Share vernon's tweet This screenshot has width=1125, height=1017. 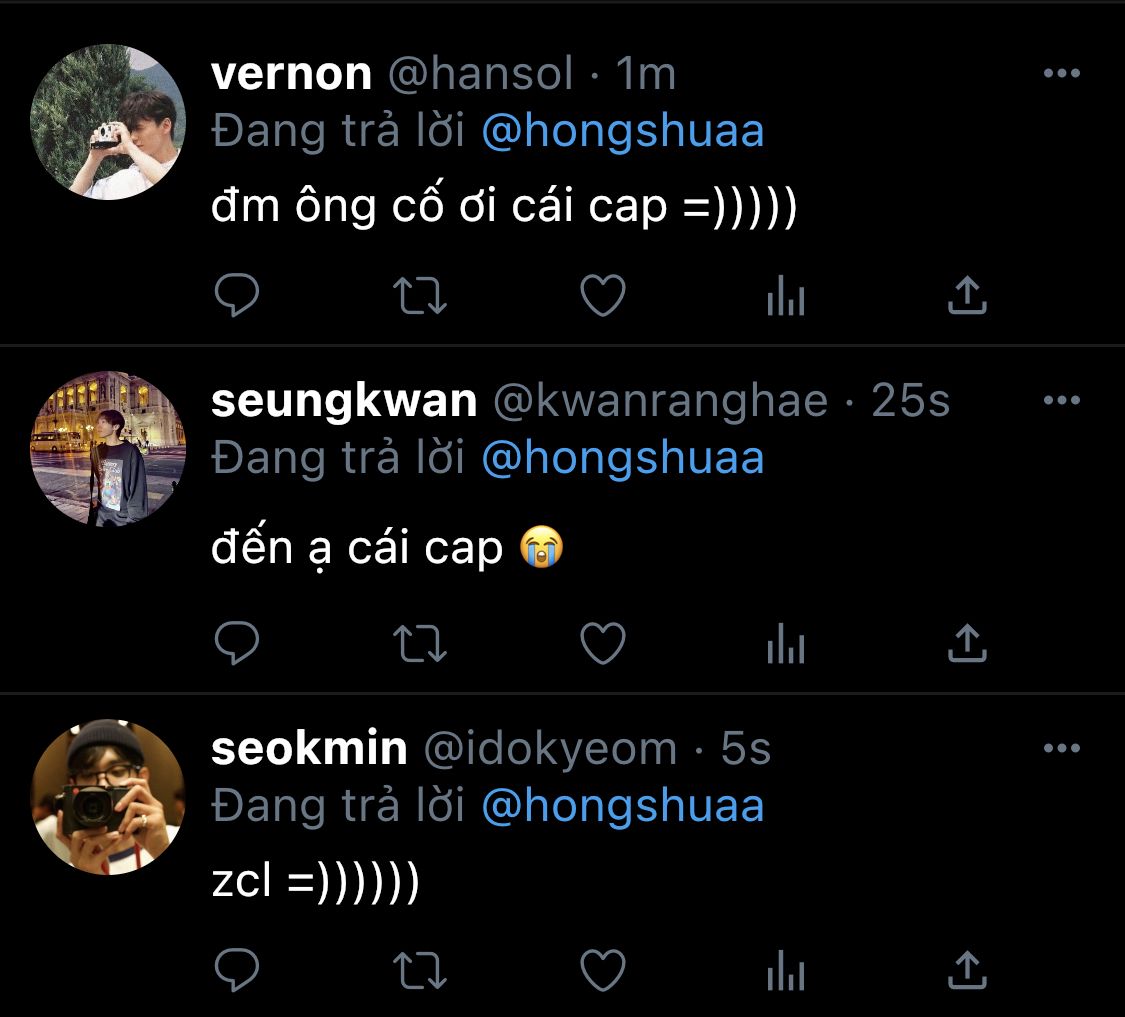pyautogui.click(x=967, y=295)
